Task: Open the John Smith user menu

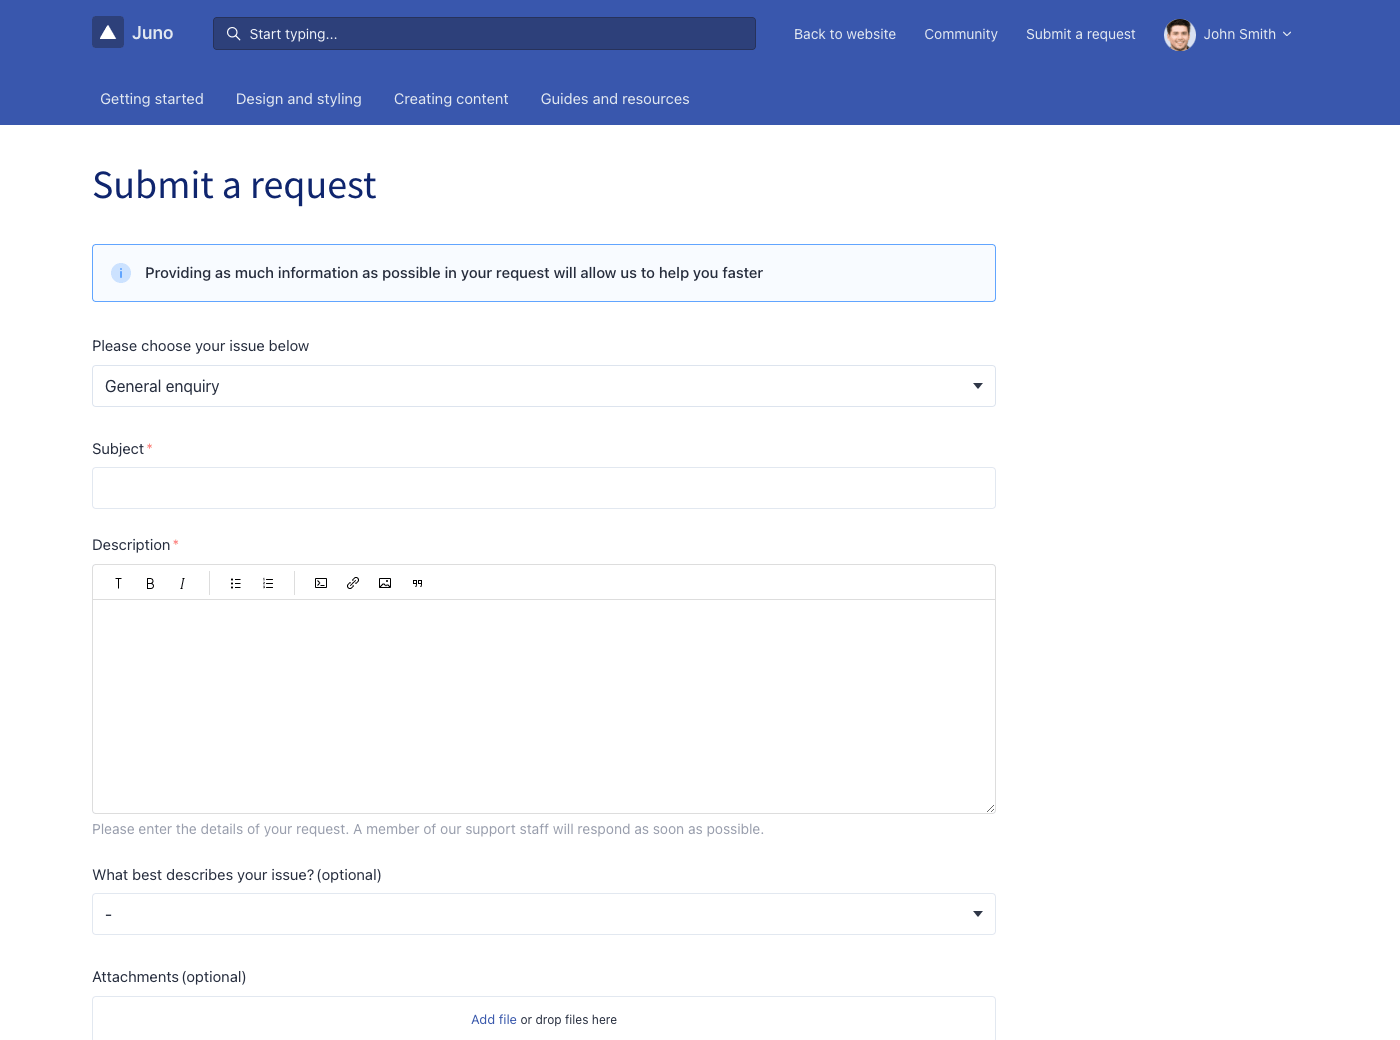Action: [x=1228, y=34]
